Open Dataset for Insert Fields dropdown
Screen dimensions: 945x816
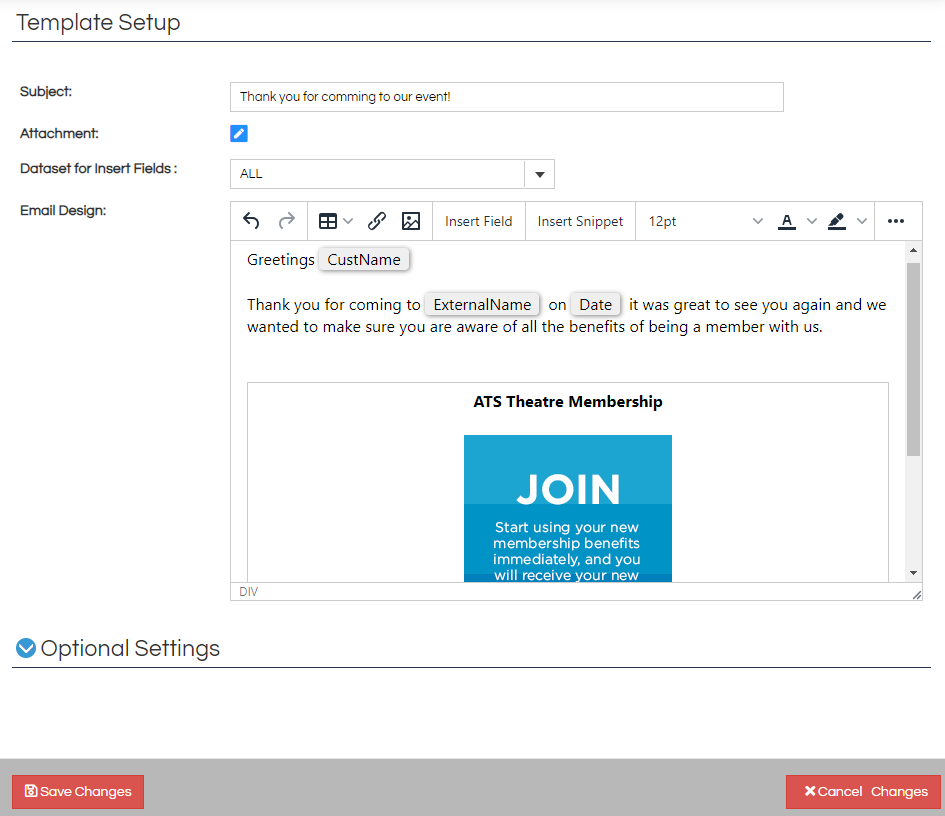click(539, 174)
